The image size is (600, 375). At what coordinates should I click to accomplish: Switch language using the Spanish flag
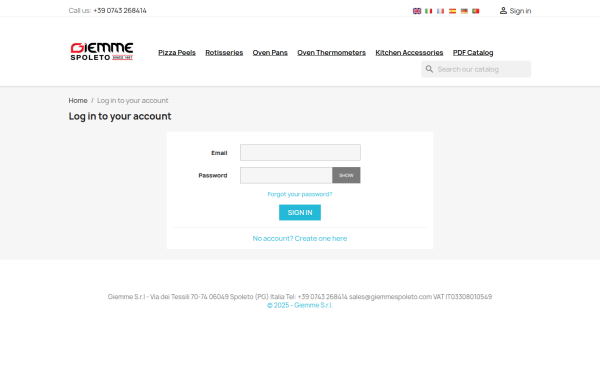point(452,11)
